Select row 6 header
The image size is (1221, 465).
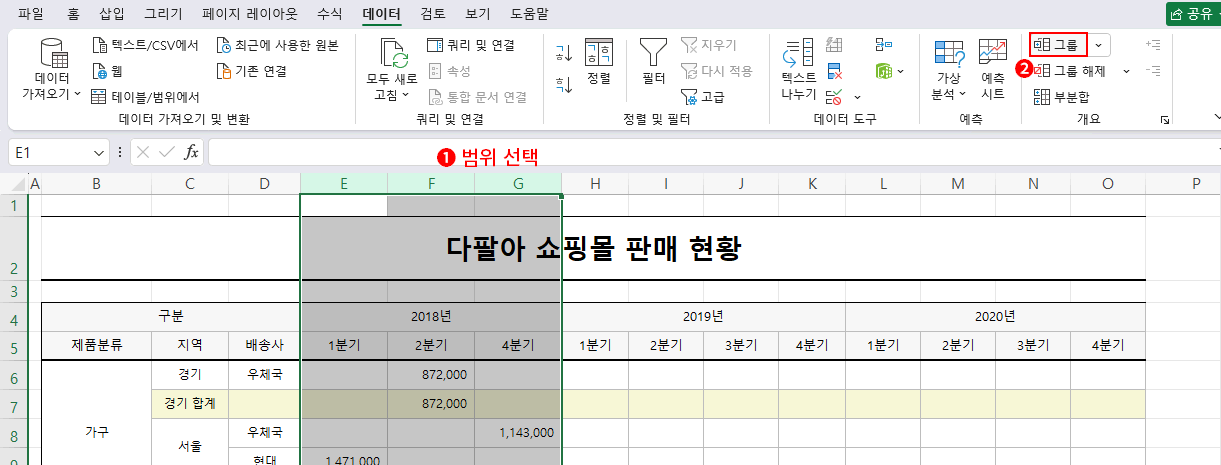tap(14, 376)
